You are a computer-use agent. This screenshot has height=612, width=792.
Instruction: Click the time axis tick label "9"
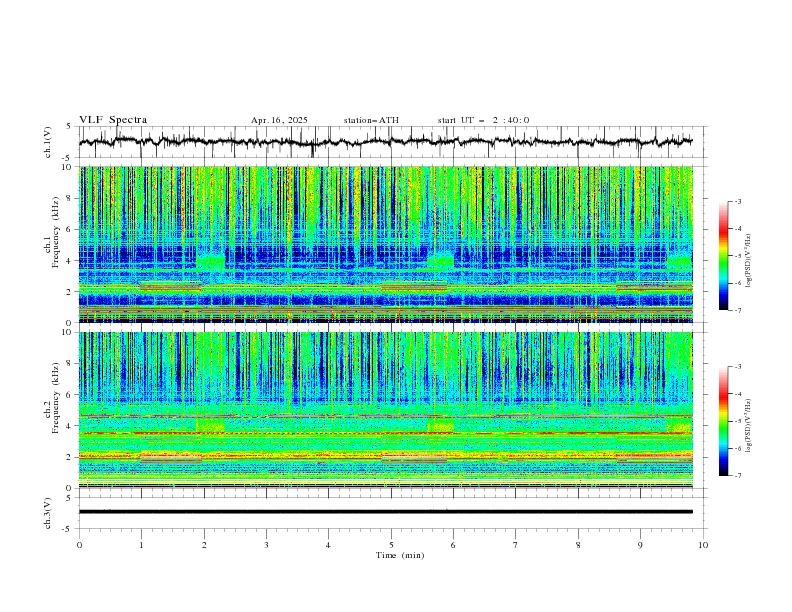coord(640,545)
